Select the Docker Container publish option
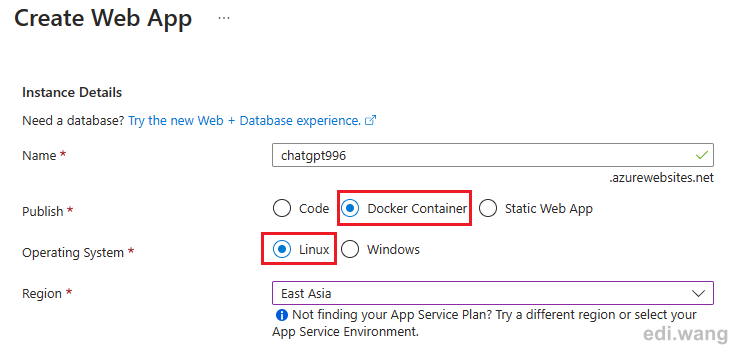 [x=404, y=208]
